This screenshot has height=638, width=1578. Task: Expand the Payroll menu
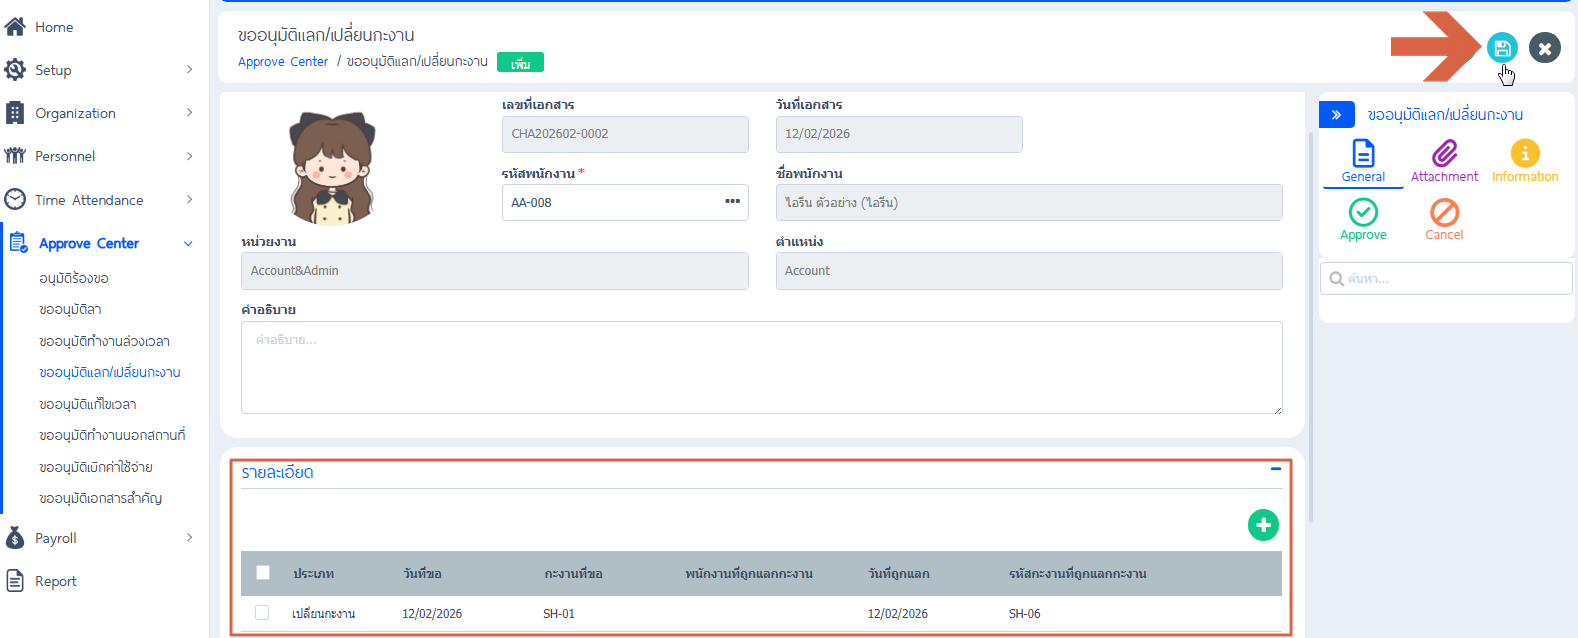coord(100,538)
